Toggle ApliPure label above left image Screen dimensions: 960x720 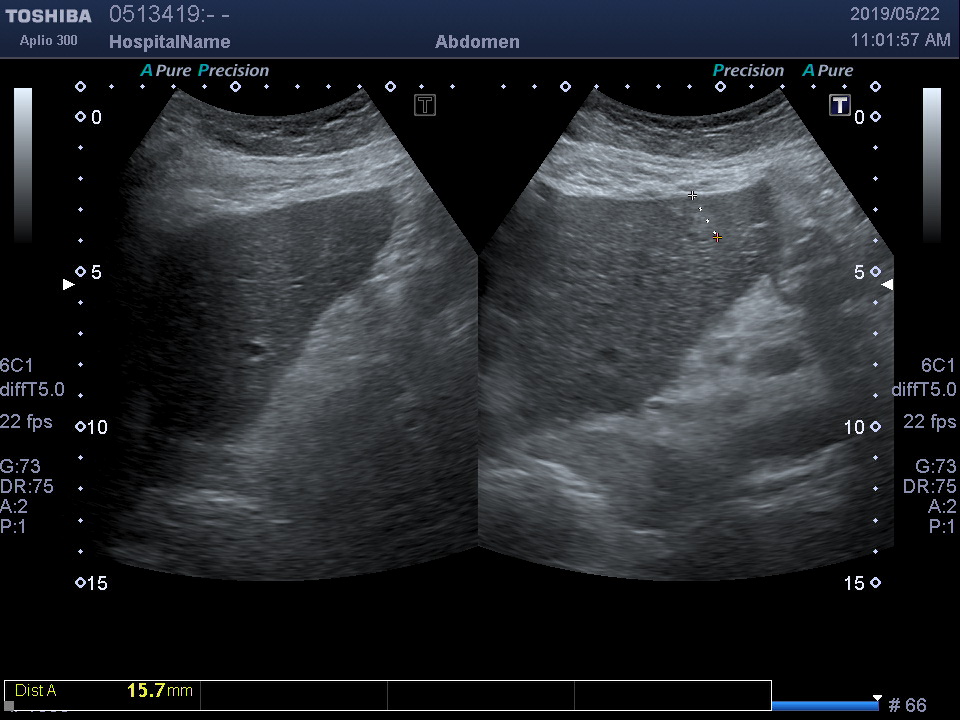tap(164, 70)
